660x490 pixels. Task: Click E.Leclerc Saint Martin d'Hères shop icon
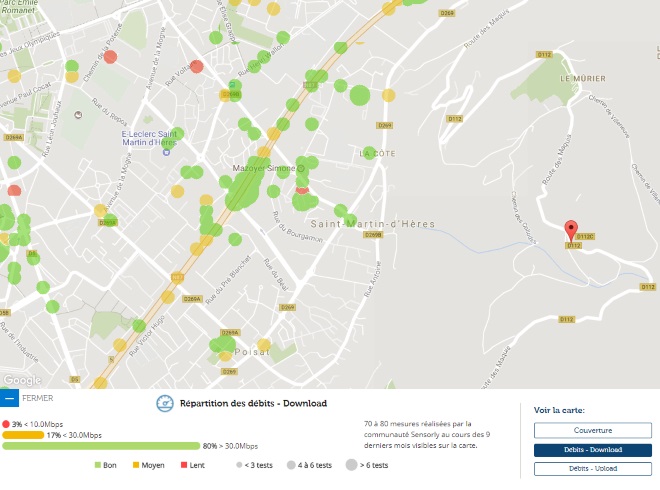point(166,152)
